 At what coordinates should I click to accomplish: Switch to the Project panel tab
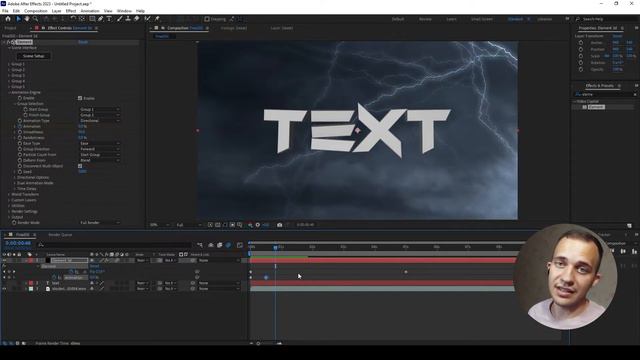pyautogui.click(x=10, y=28)
